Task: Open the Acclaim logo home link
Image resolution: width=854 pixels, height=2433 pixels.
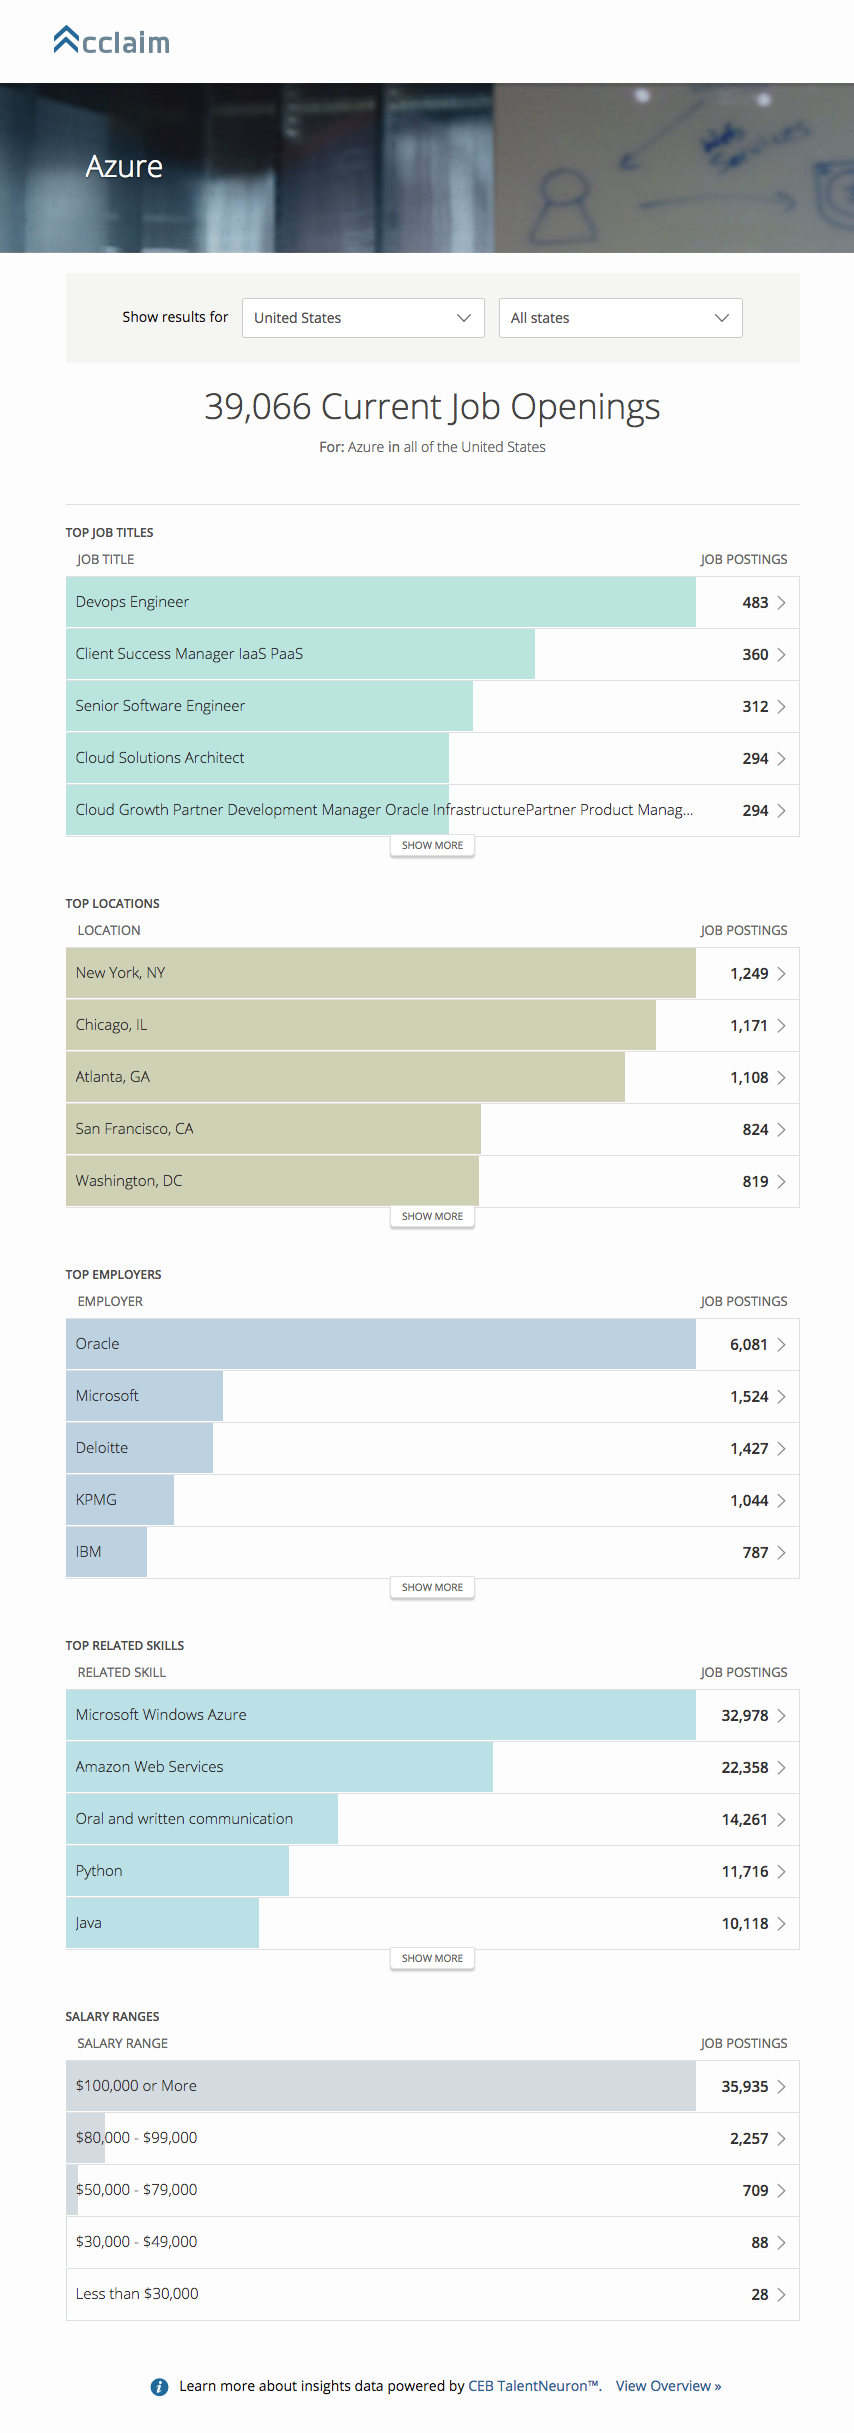Action: 112,41
